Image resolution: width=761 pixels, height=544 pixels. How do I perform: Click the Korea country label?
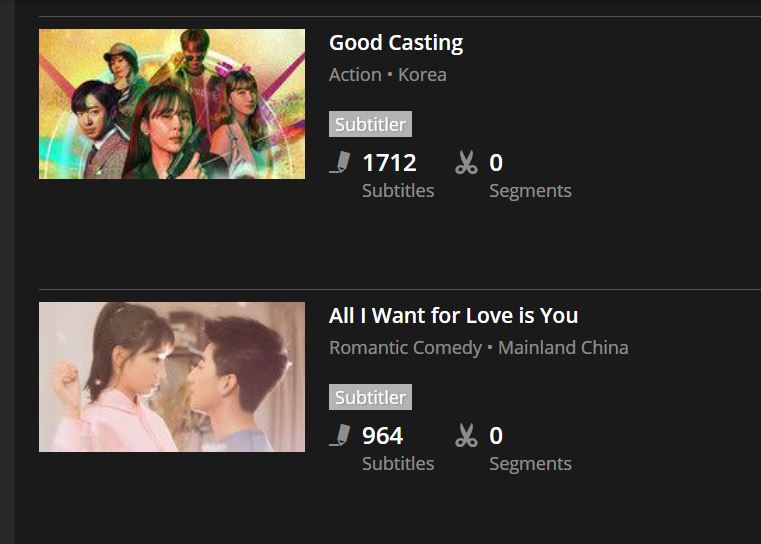422,75
